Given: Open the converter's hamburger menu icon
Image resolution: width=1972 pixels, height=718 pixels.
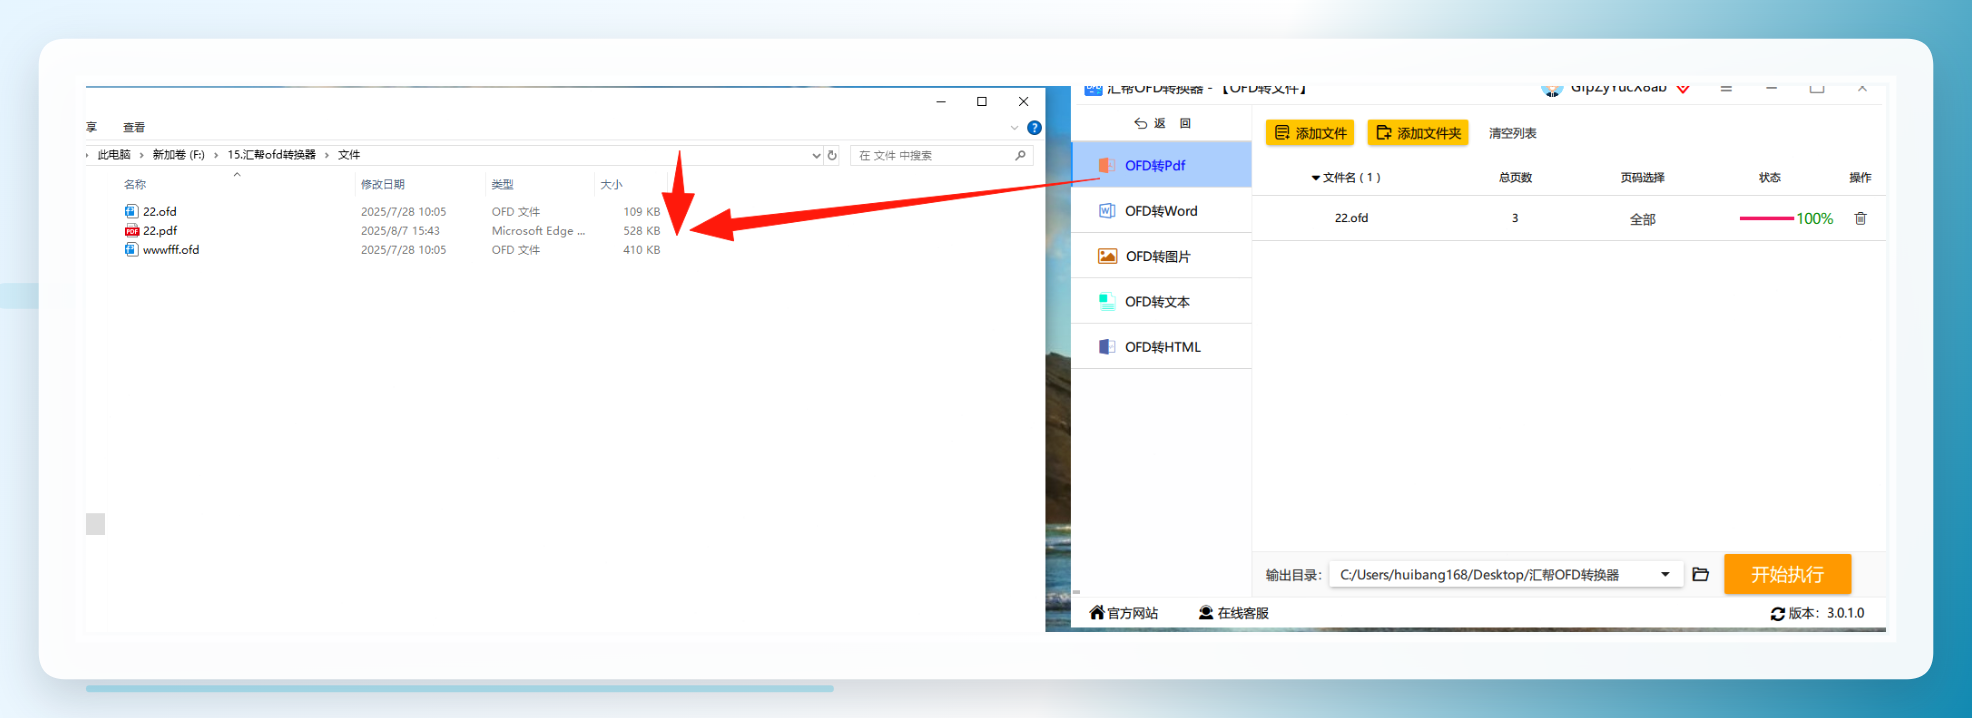Looking at the screenshot, I should click(x=1726, y=89).
